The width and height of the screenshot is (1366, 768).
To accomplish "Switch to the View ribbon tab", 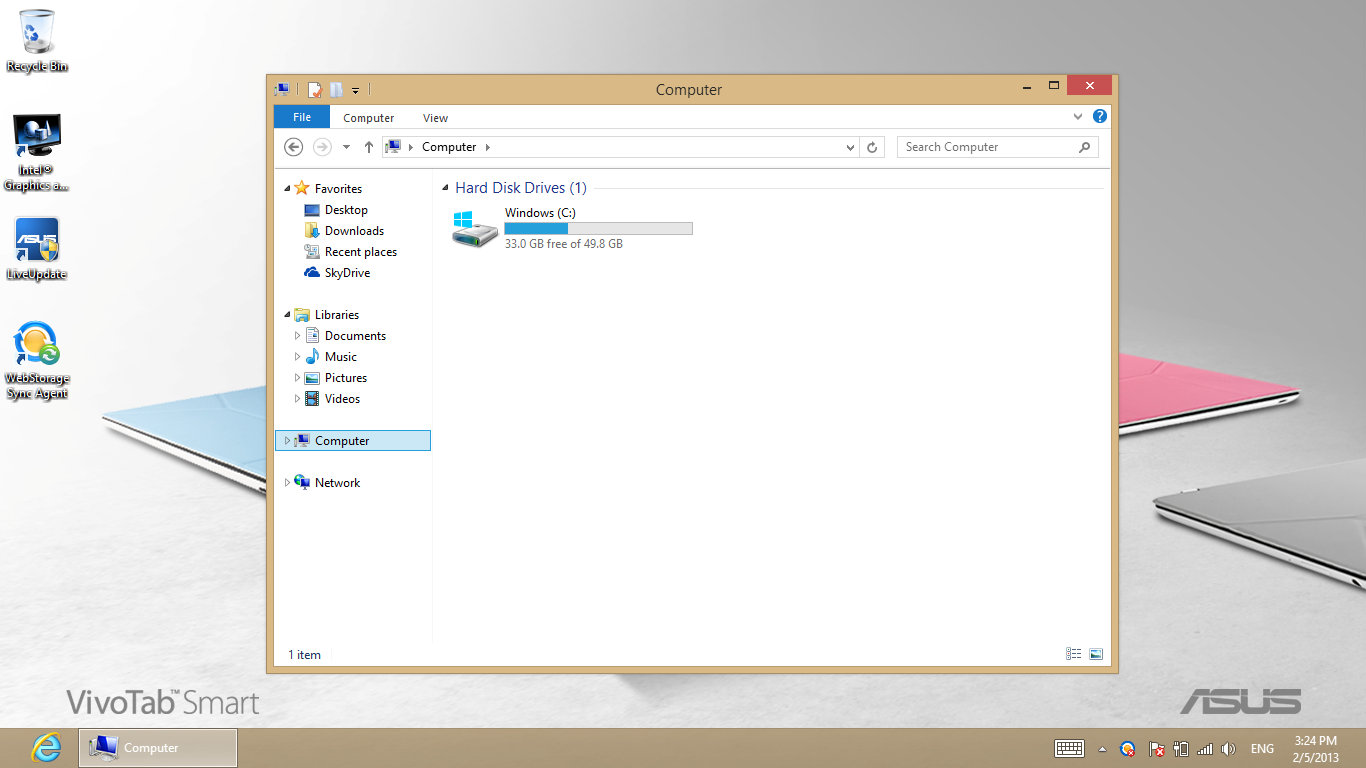I will tap(435, 118).
